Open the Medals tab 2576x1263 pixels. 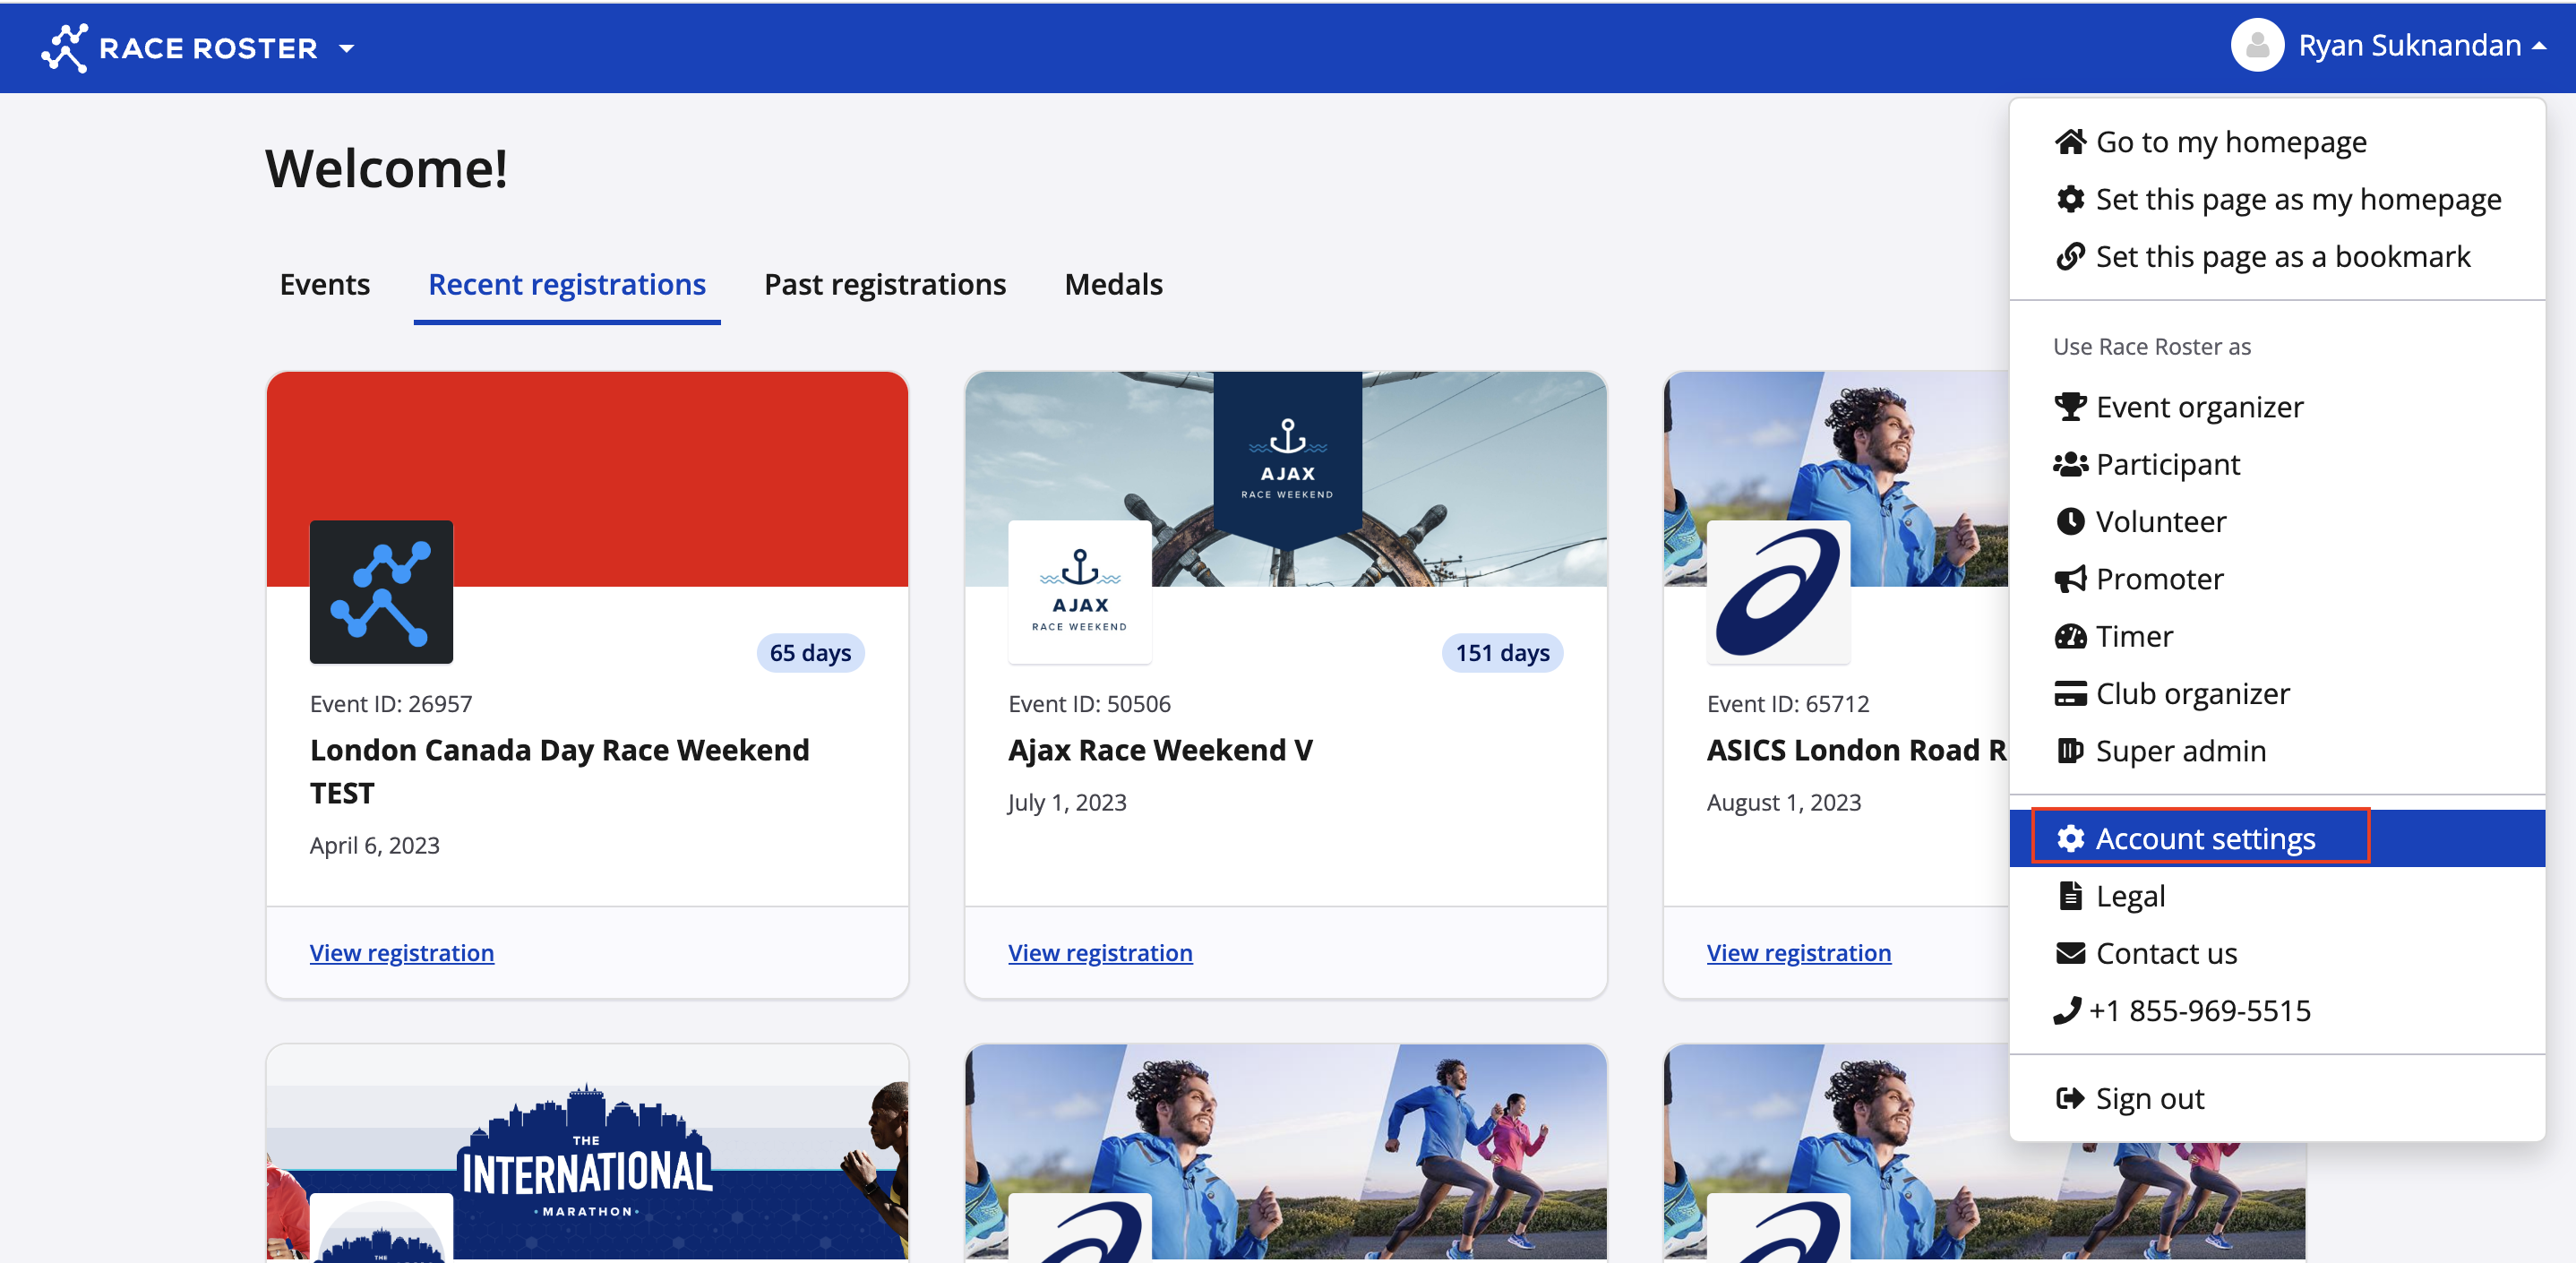pos(1112,285)
